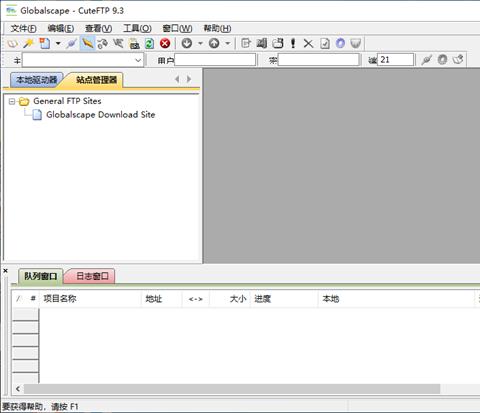The height and width of the screenshot is (413, 480).
Task: Click the exclamation mark Execute icon
Action: 293,43
